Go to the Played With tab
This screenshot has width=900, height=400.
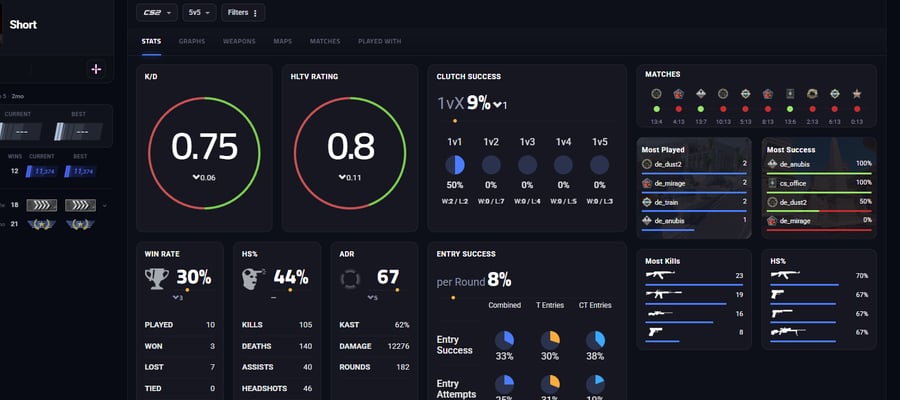[379, 42]
